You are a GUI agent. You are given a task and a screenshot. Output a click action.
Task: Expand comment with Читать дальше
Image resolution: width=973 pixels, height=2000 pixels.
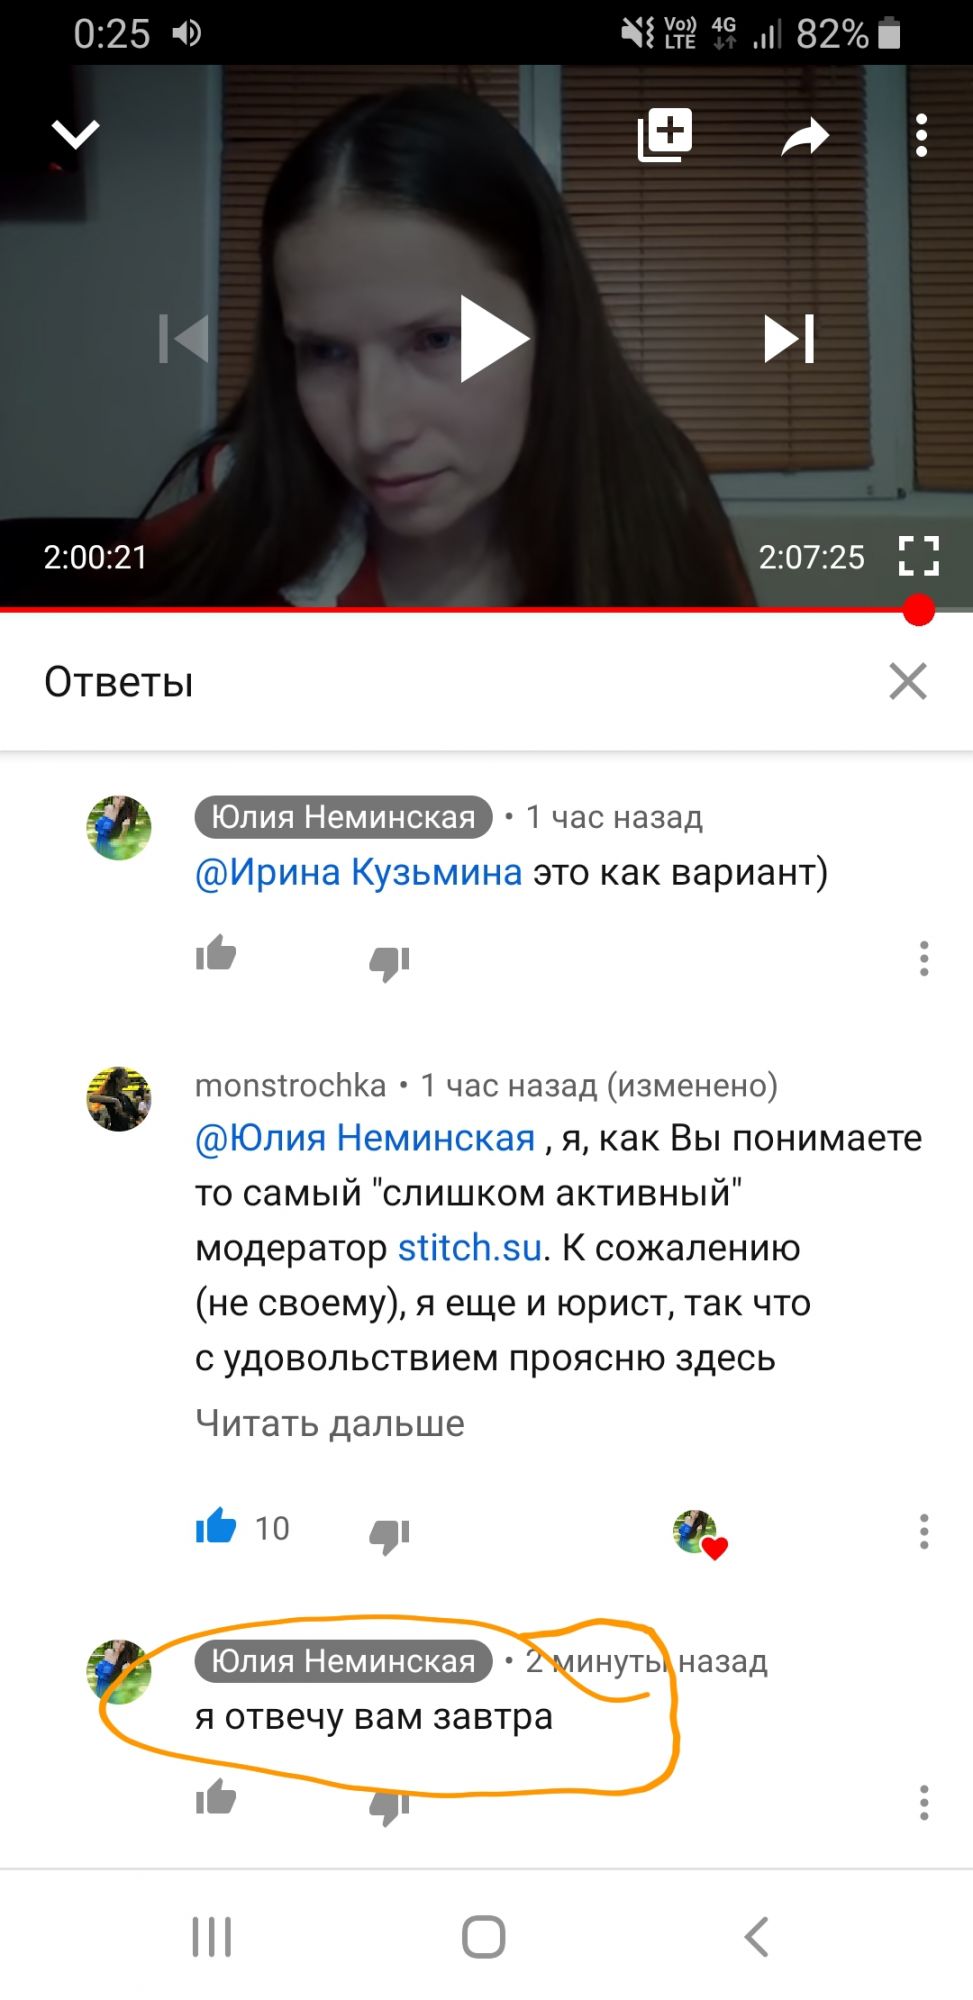pos(330,1423)
